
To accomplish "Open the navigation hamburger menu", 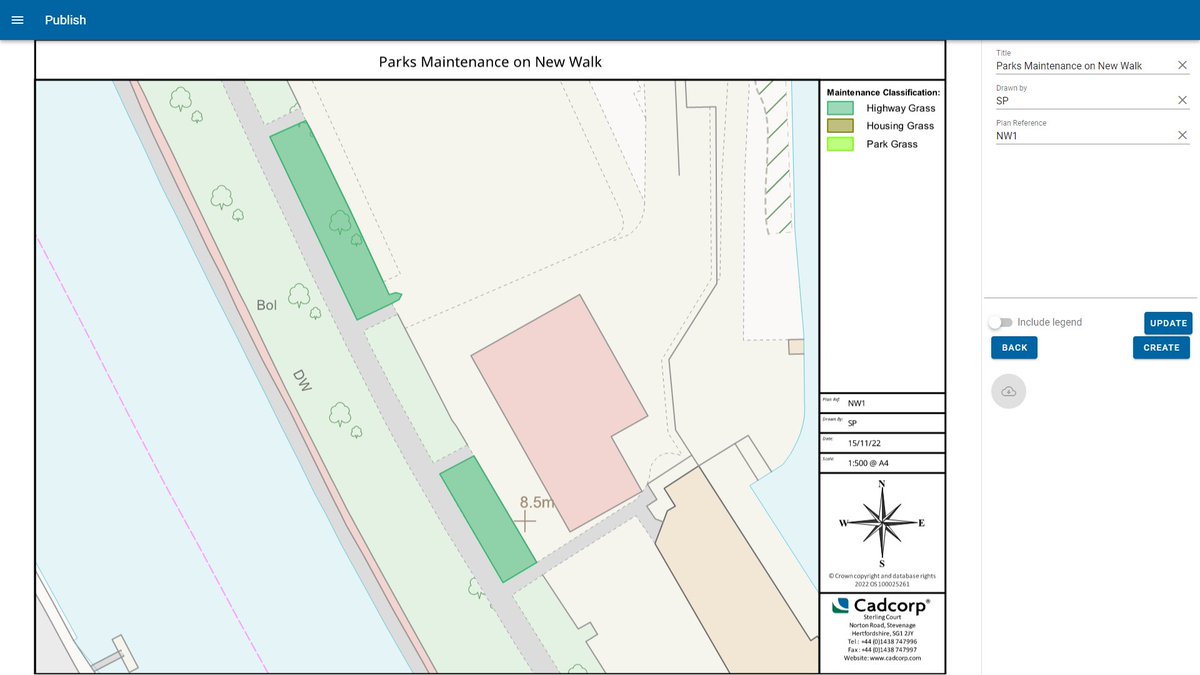I will coord(16,19).
